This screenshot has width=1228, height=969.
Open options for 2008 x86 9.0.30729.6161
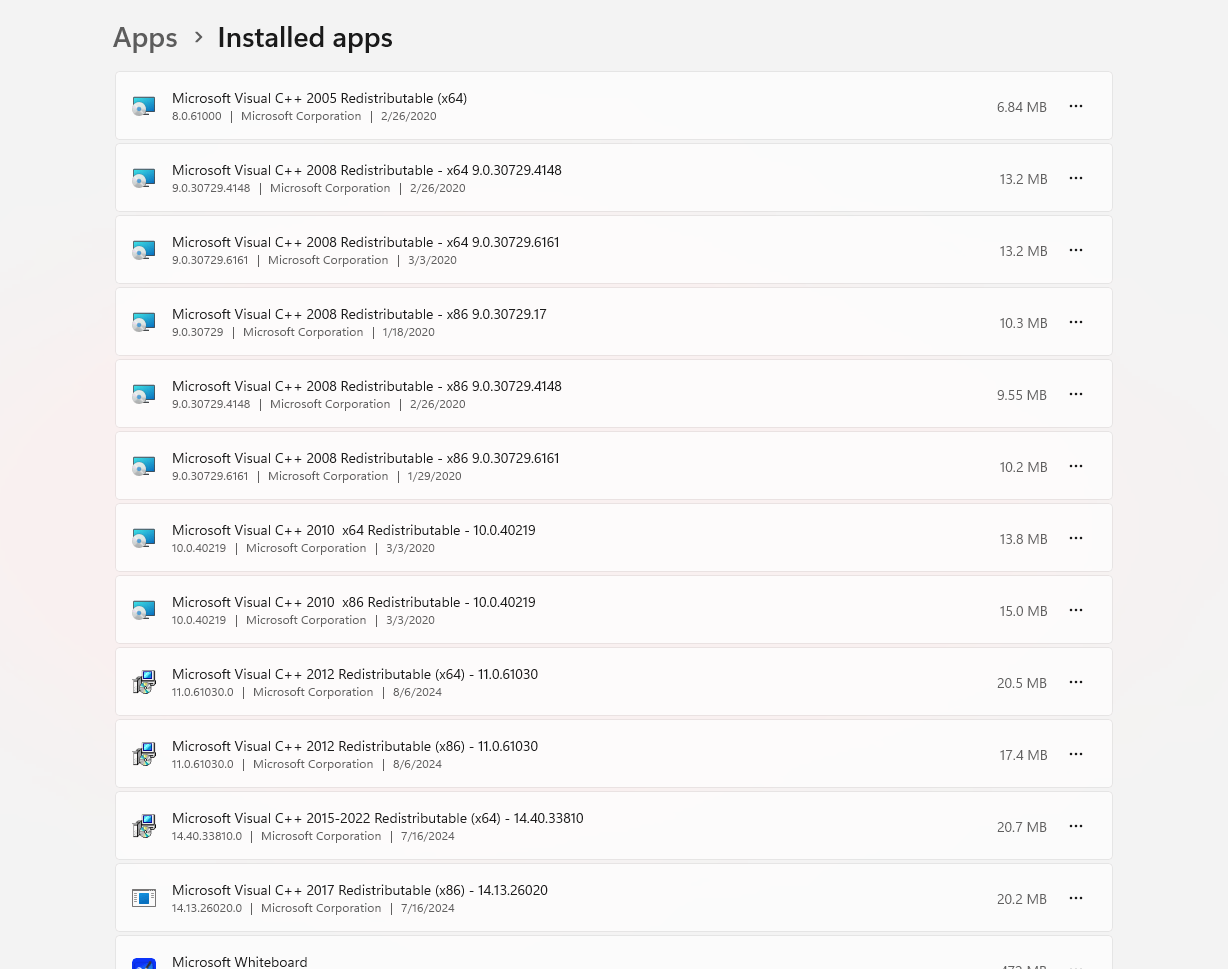coord(1076,466)
